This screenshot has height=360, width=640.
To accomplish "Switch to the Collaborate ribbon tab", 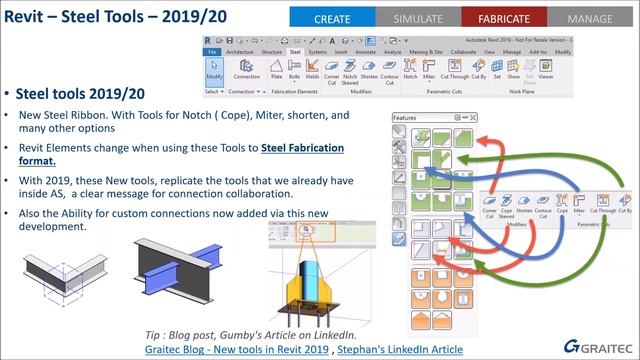I will tap(463, 52).
